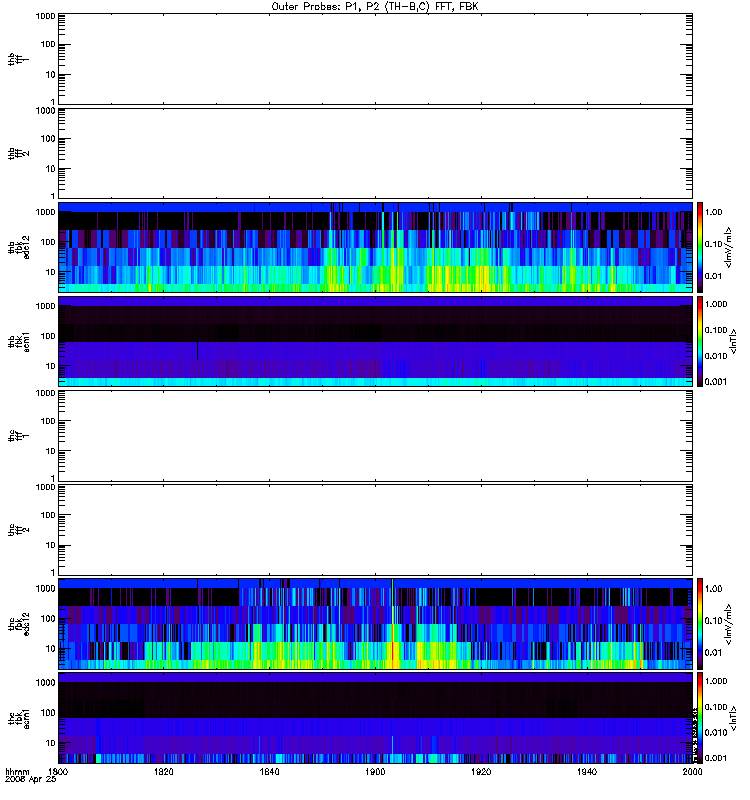Click the 1 y-axis tick of thb fff 2 panel

click(x=53, y=196)
